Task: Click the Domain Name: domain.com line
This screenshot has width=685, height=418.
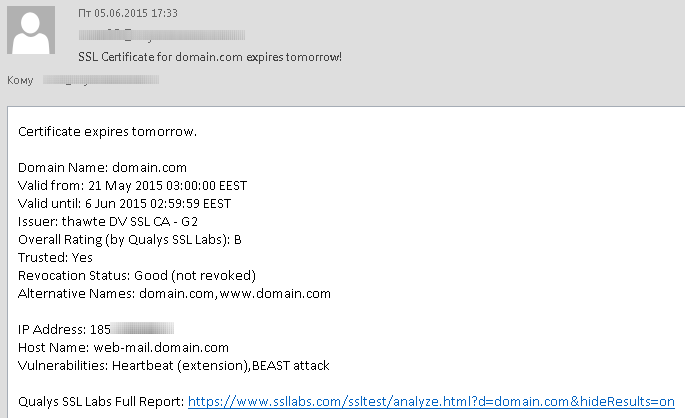Action: coord(102,167)
